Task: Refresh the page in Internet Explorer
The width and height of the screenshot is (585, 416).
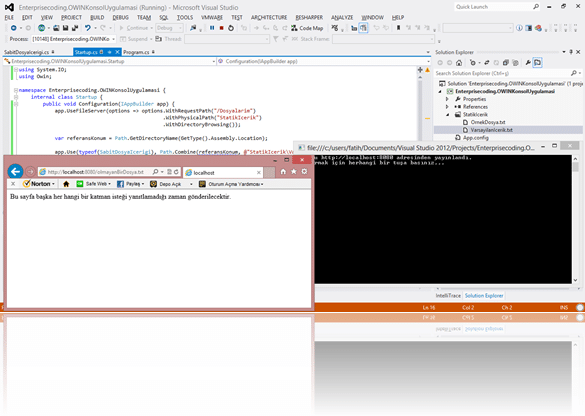Action: pos(176,172)
